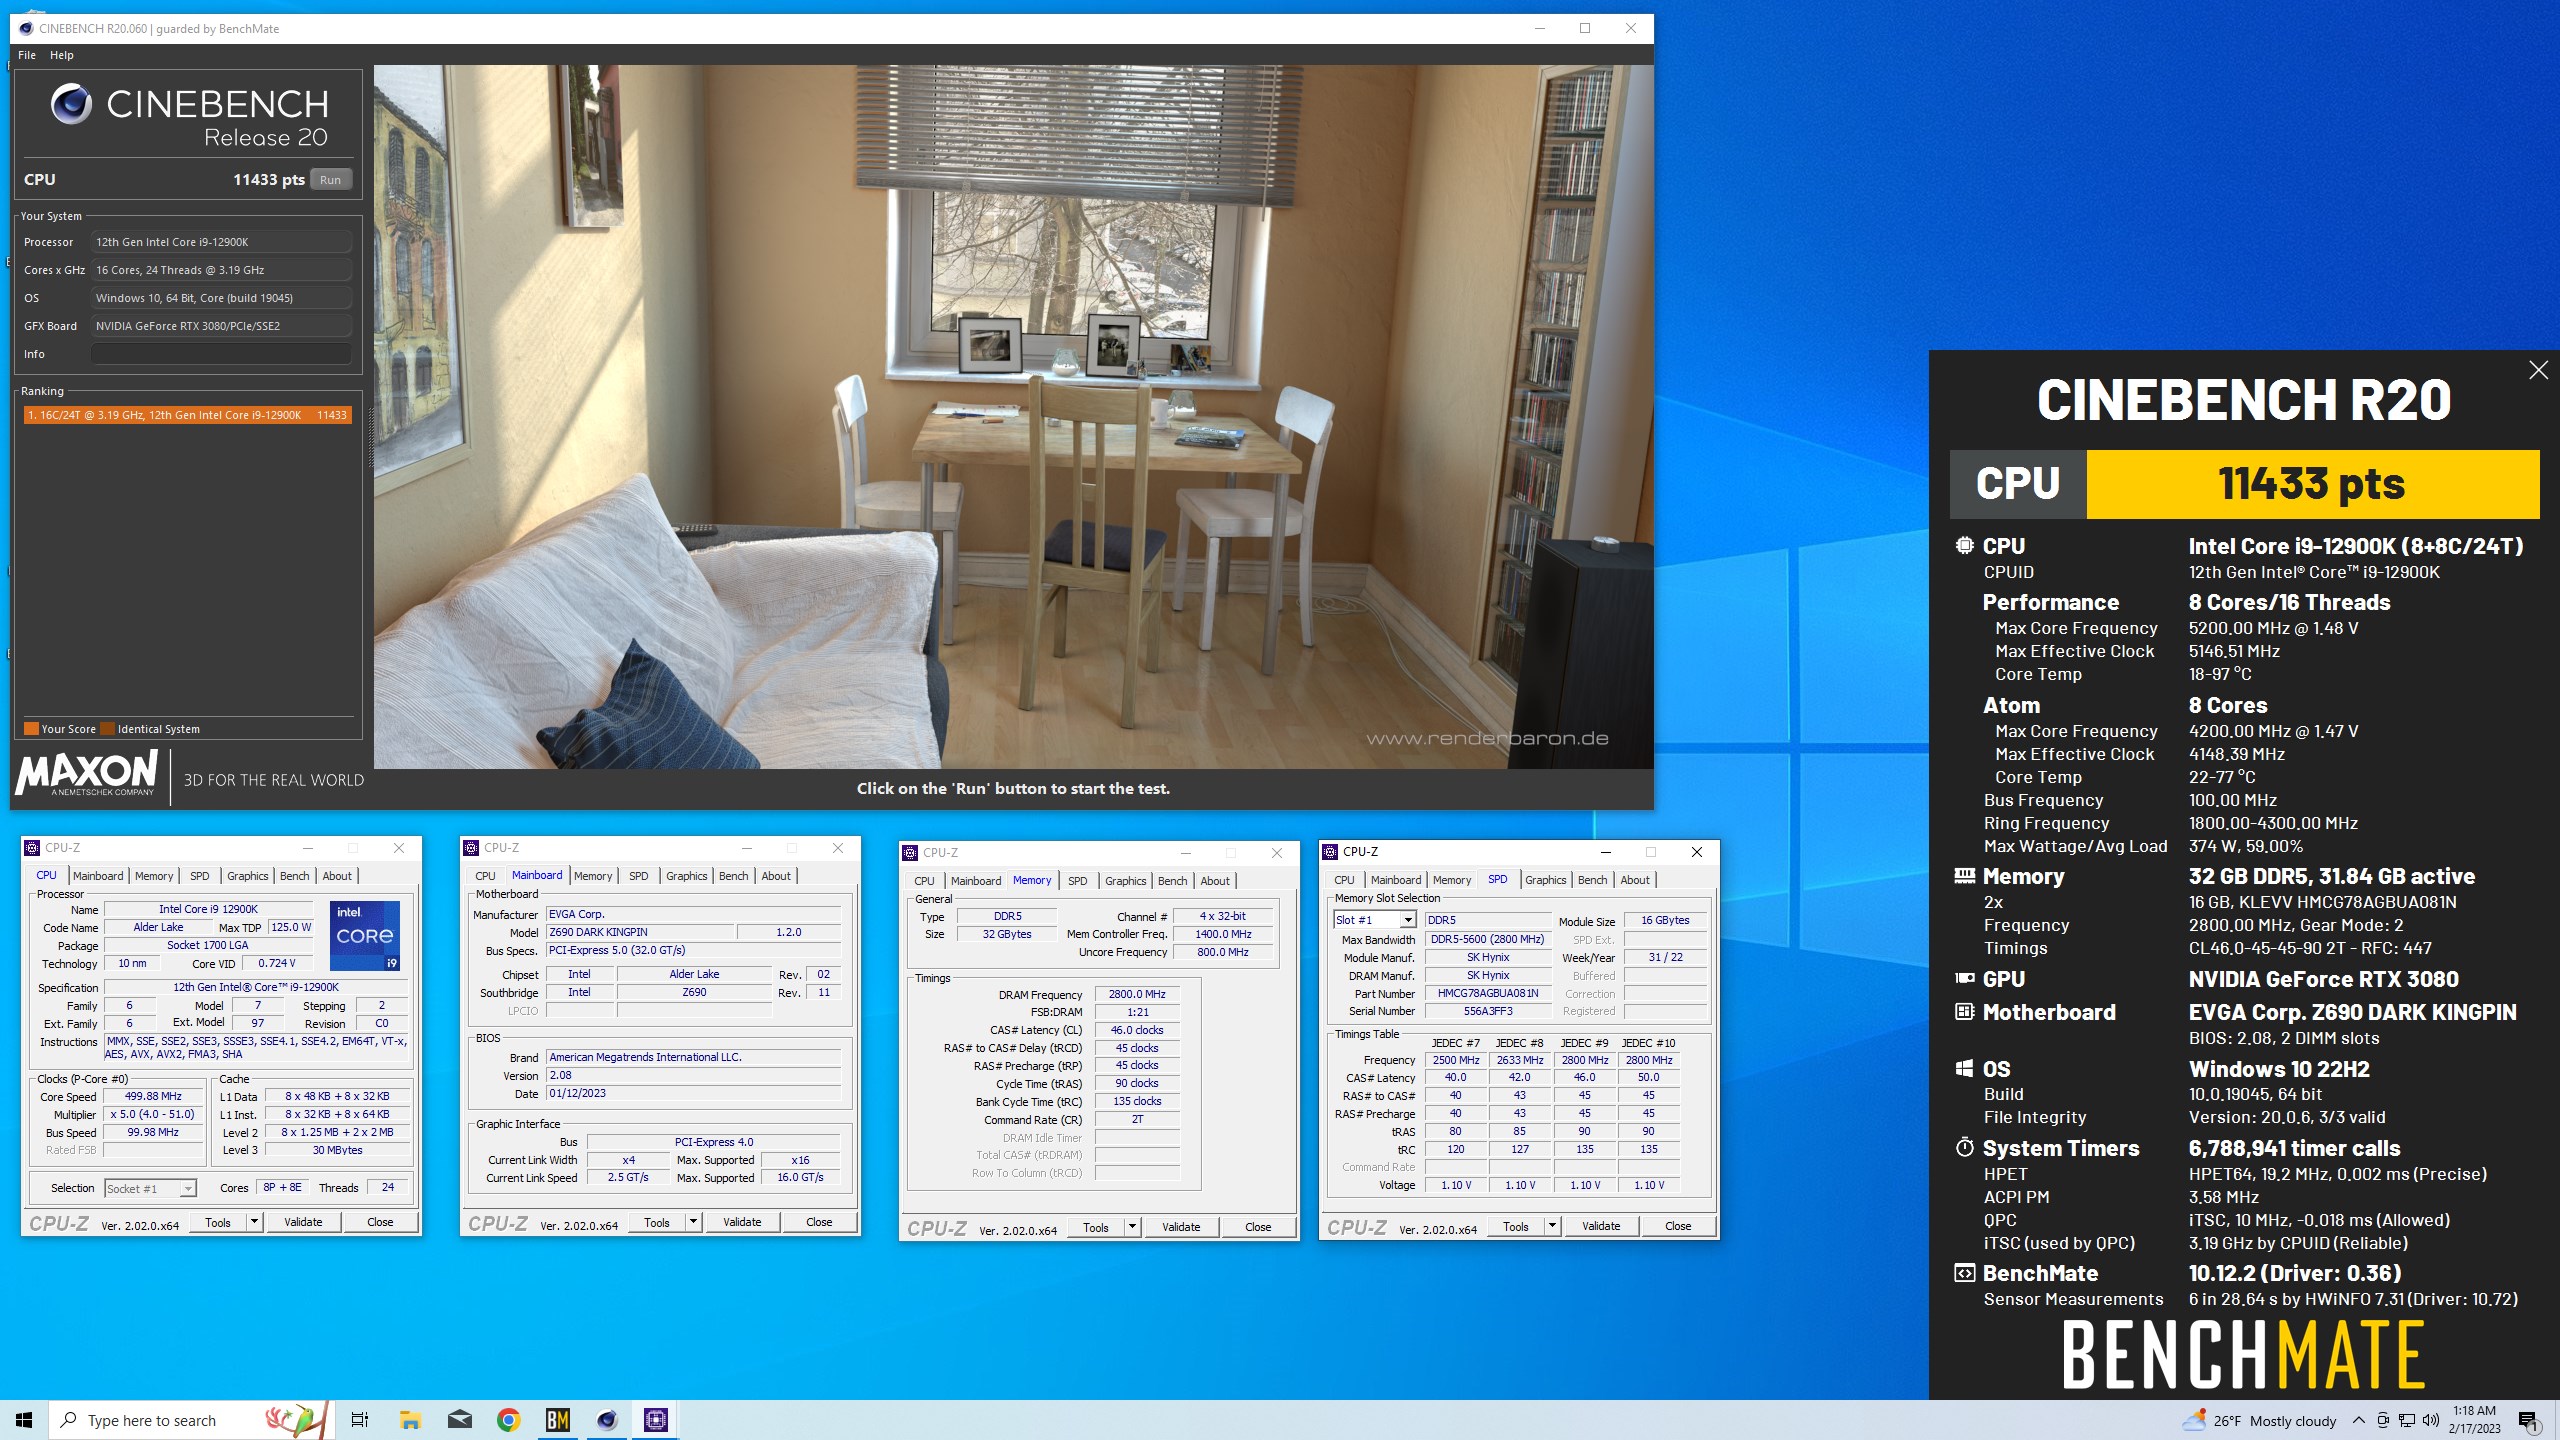Image resolution: width=2560 pixels, height=1440 pixels.
Task: Switch to Cinebench via its taskbar icon
Action: [x=607, y=1420]
